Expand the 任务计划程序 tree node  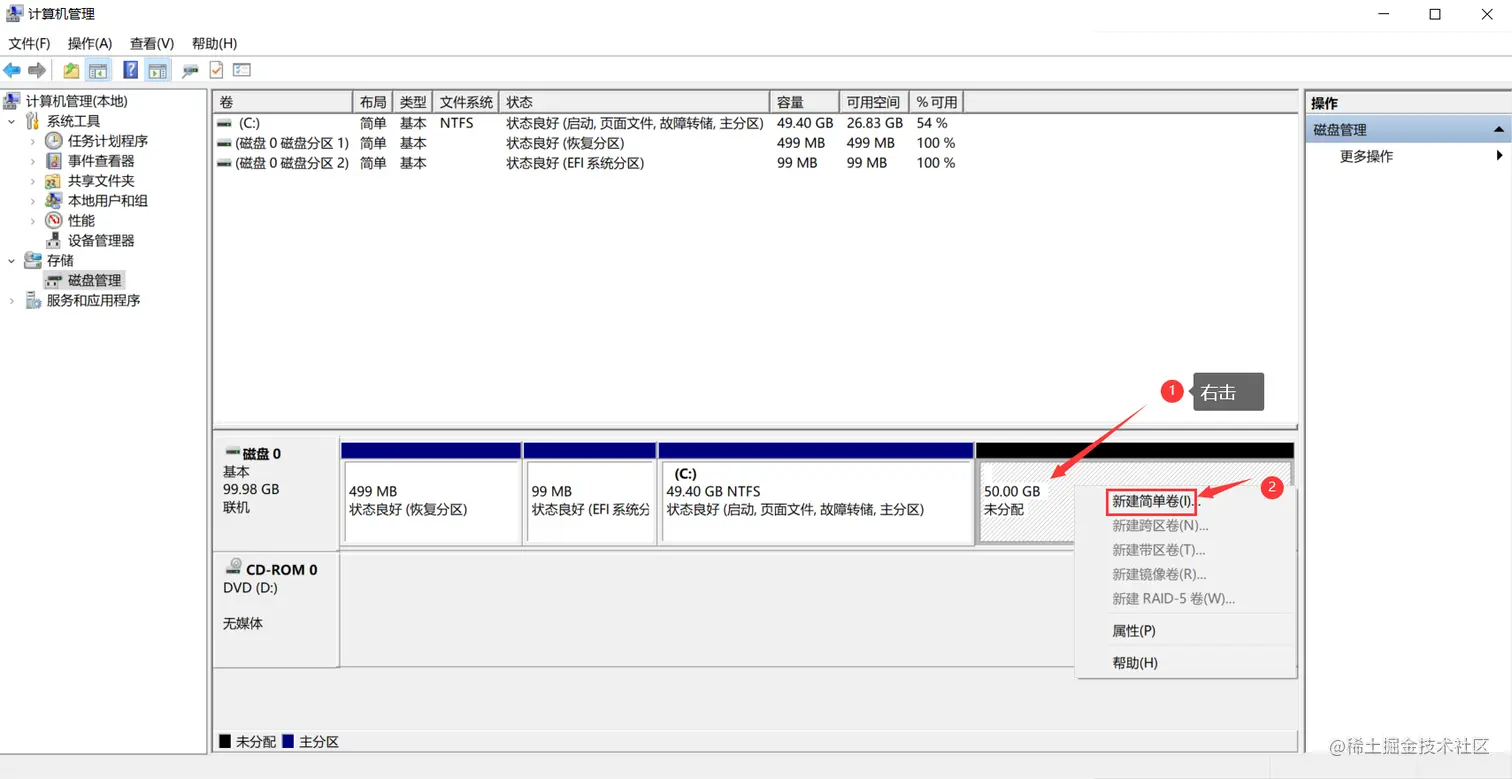coord(33,141)
